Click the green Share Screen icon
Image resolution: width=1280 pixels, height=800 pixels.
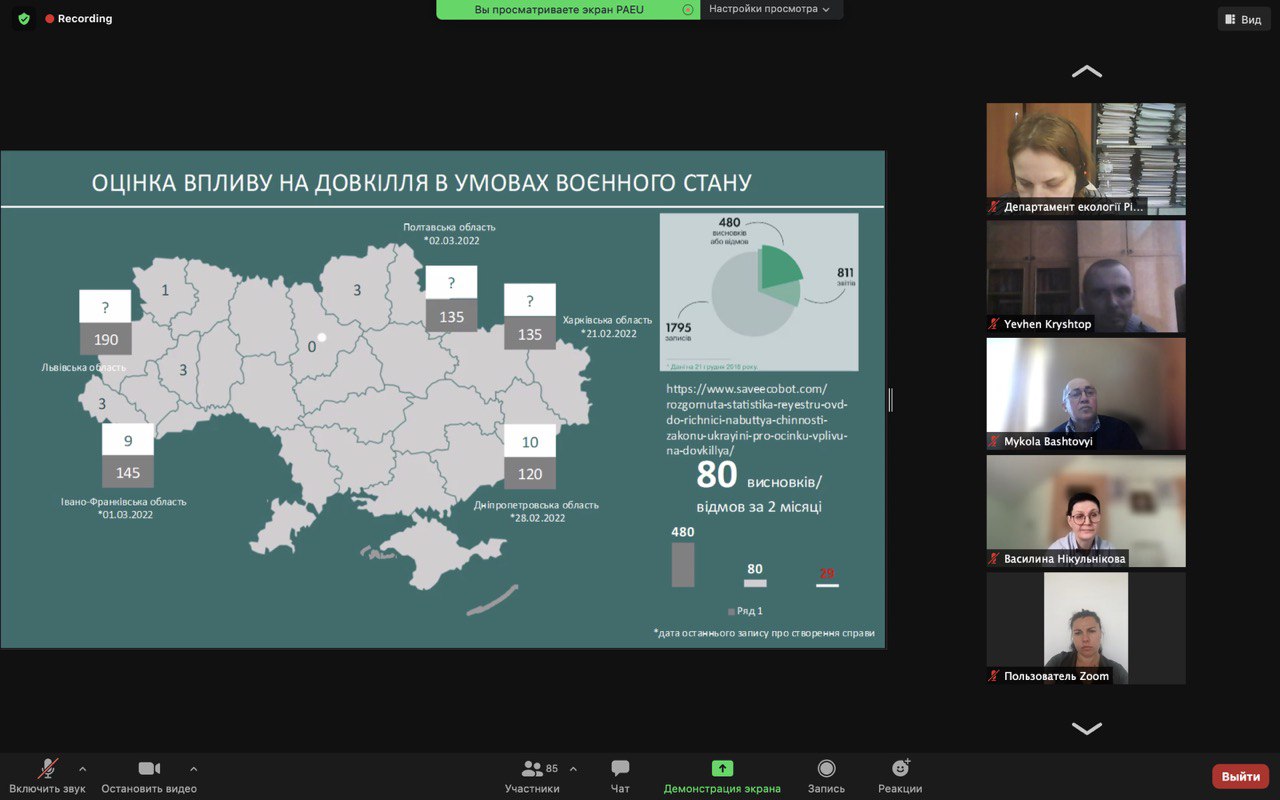click(722, 769)
